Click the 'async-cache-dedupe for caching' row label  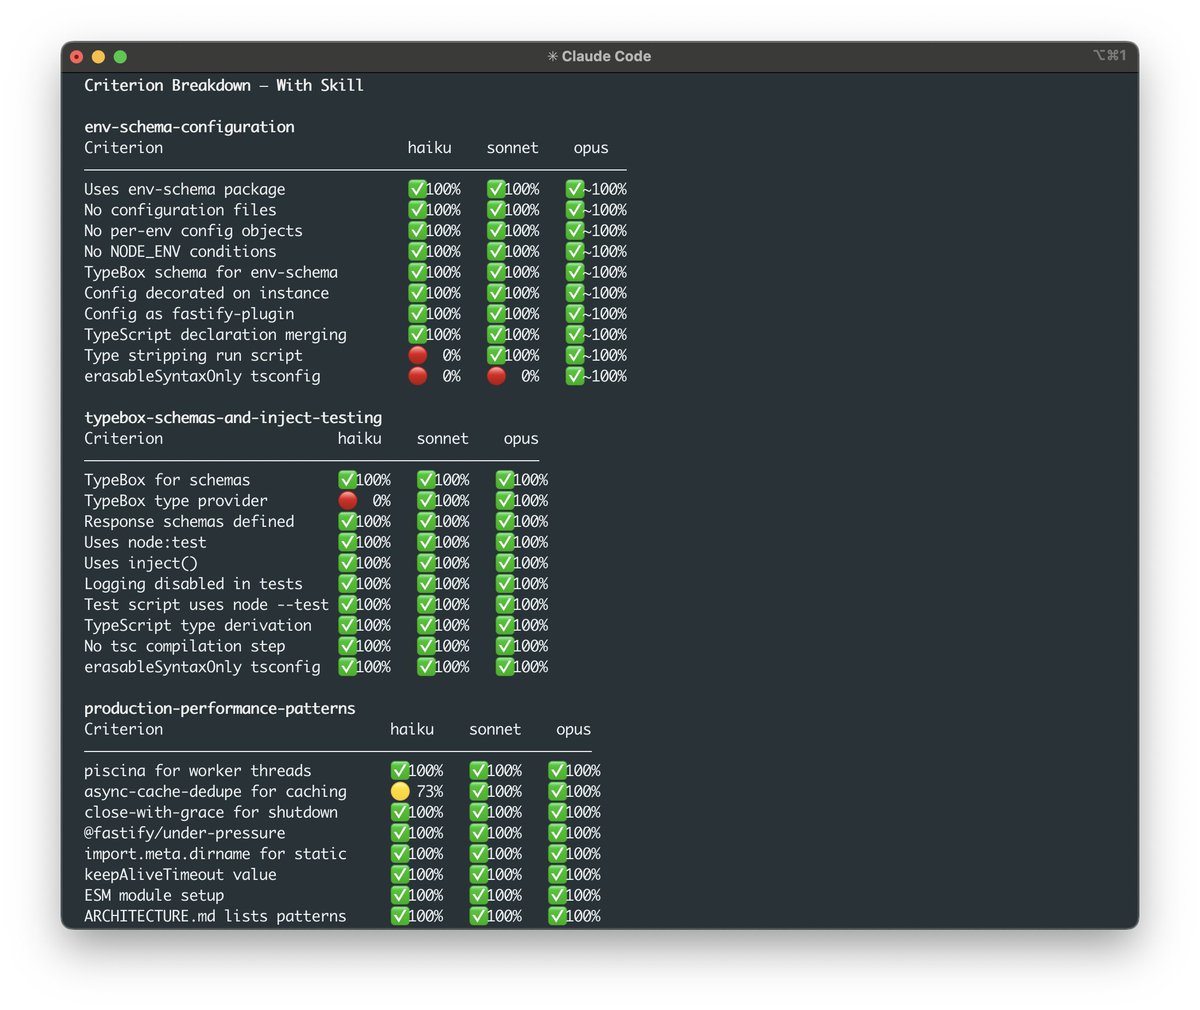[x=215, y=792]
